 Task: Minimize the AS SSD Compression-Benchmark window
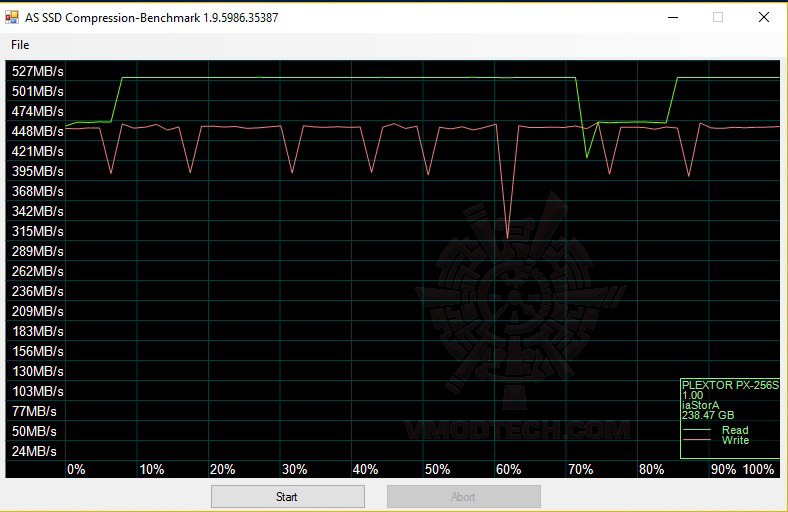coord(673,17)
